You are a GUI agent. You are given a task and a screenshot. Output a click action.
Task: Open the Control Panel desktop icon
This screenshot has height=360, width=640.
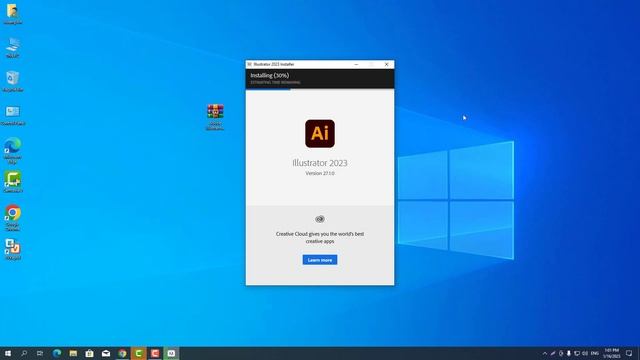(13, 115)
